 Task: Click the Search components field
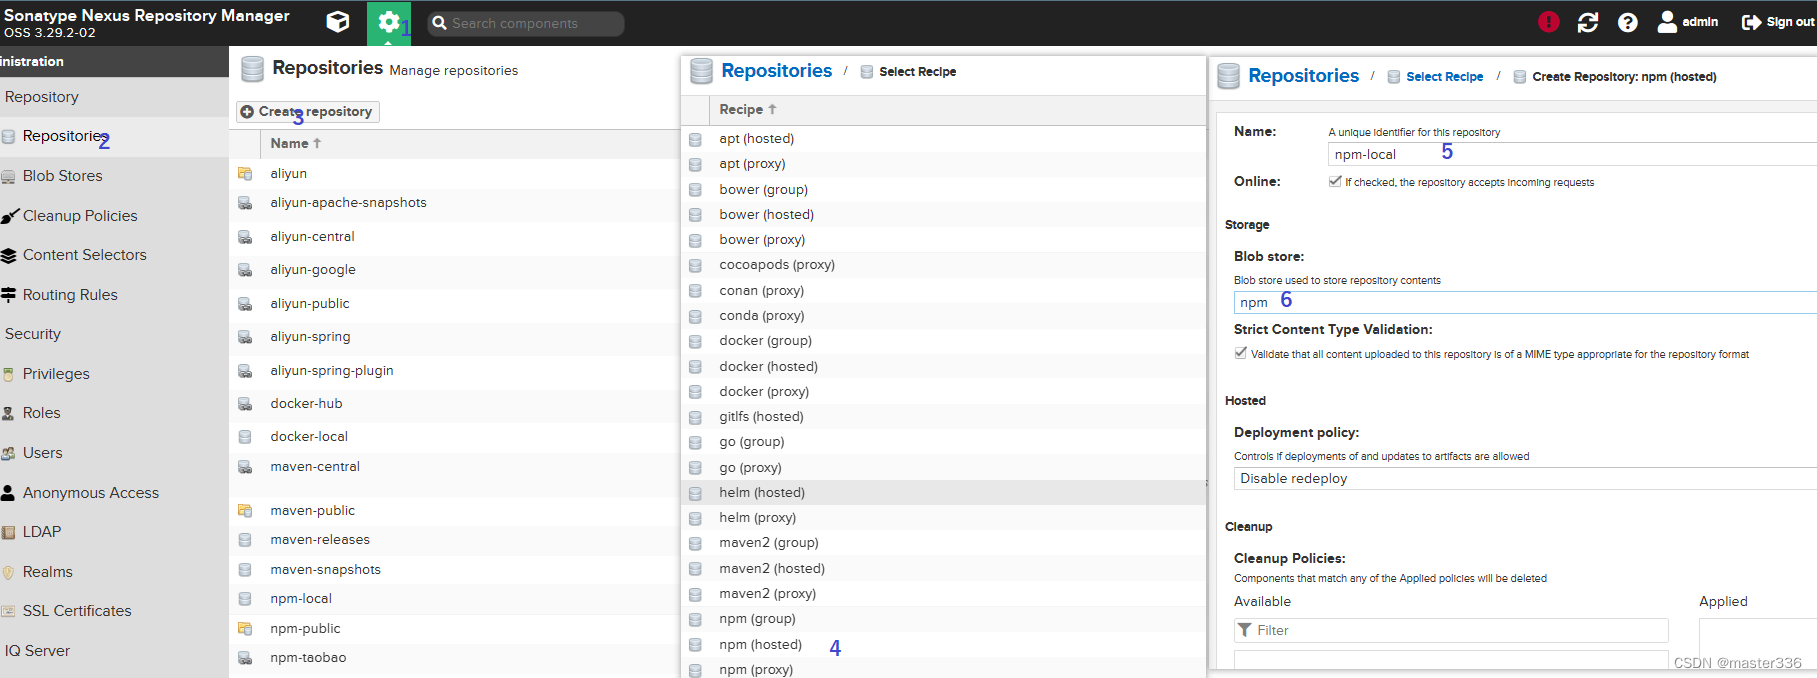coord(526,23)
